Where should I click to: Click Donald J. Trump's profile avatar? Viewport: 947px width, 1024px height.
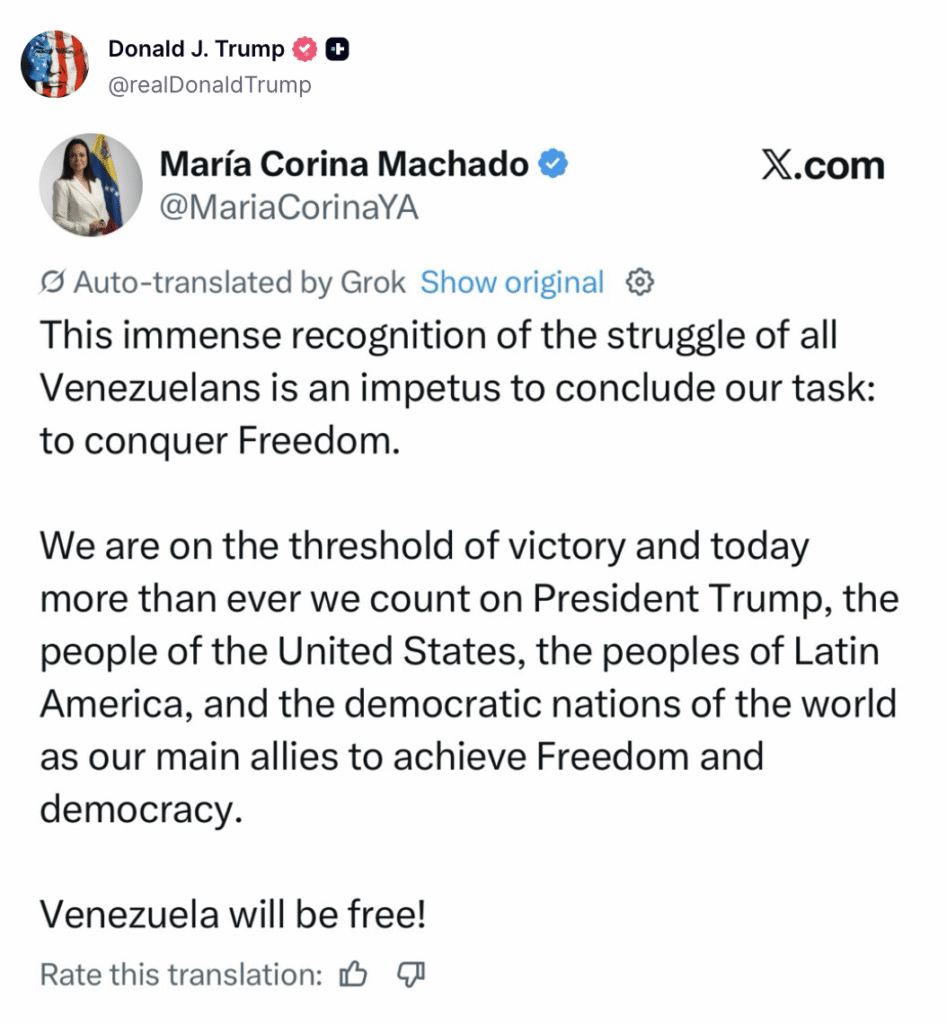(55, 64)
